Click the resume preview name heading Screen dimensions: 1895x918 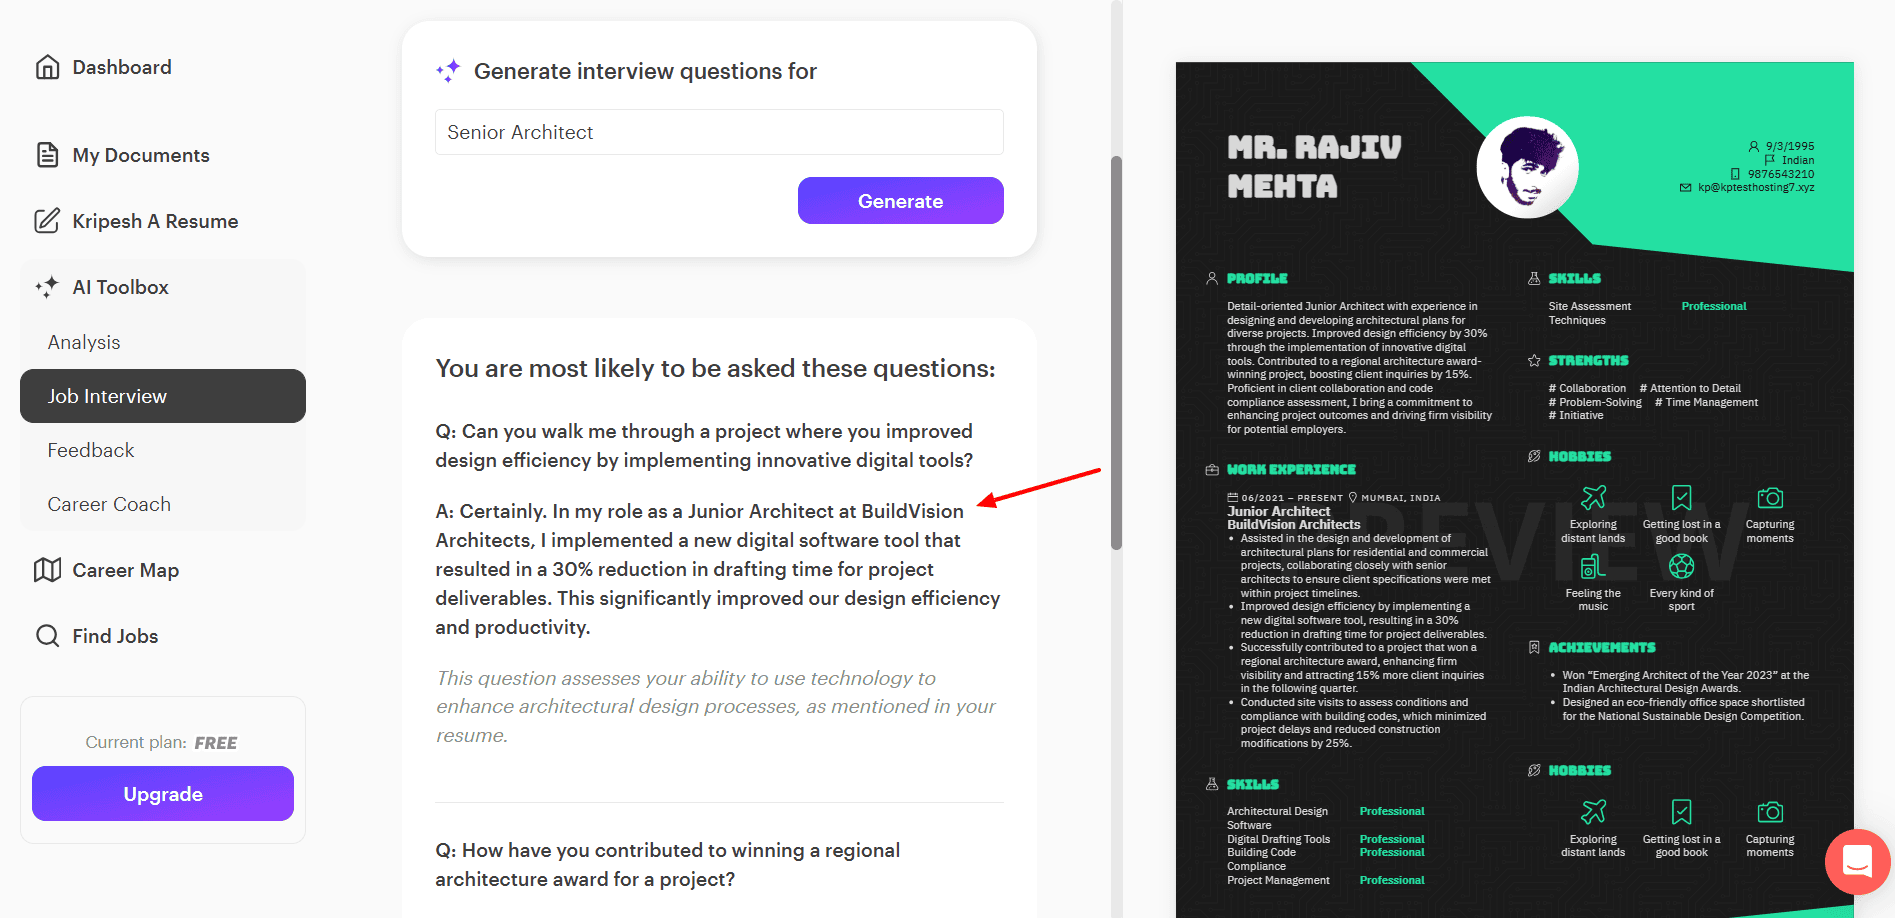click(1314, 167)
